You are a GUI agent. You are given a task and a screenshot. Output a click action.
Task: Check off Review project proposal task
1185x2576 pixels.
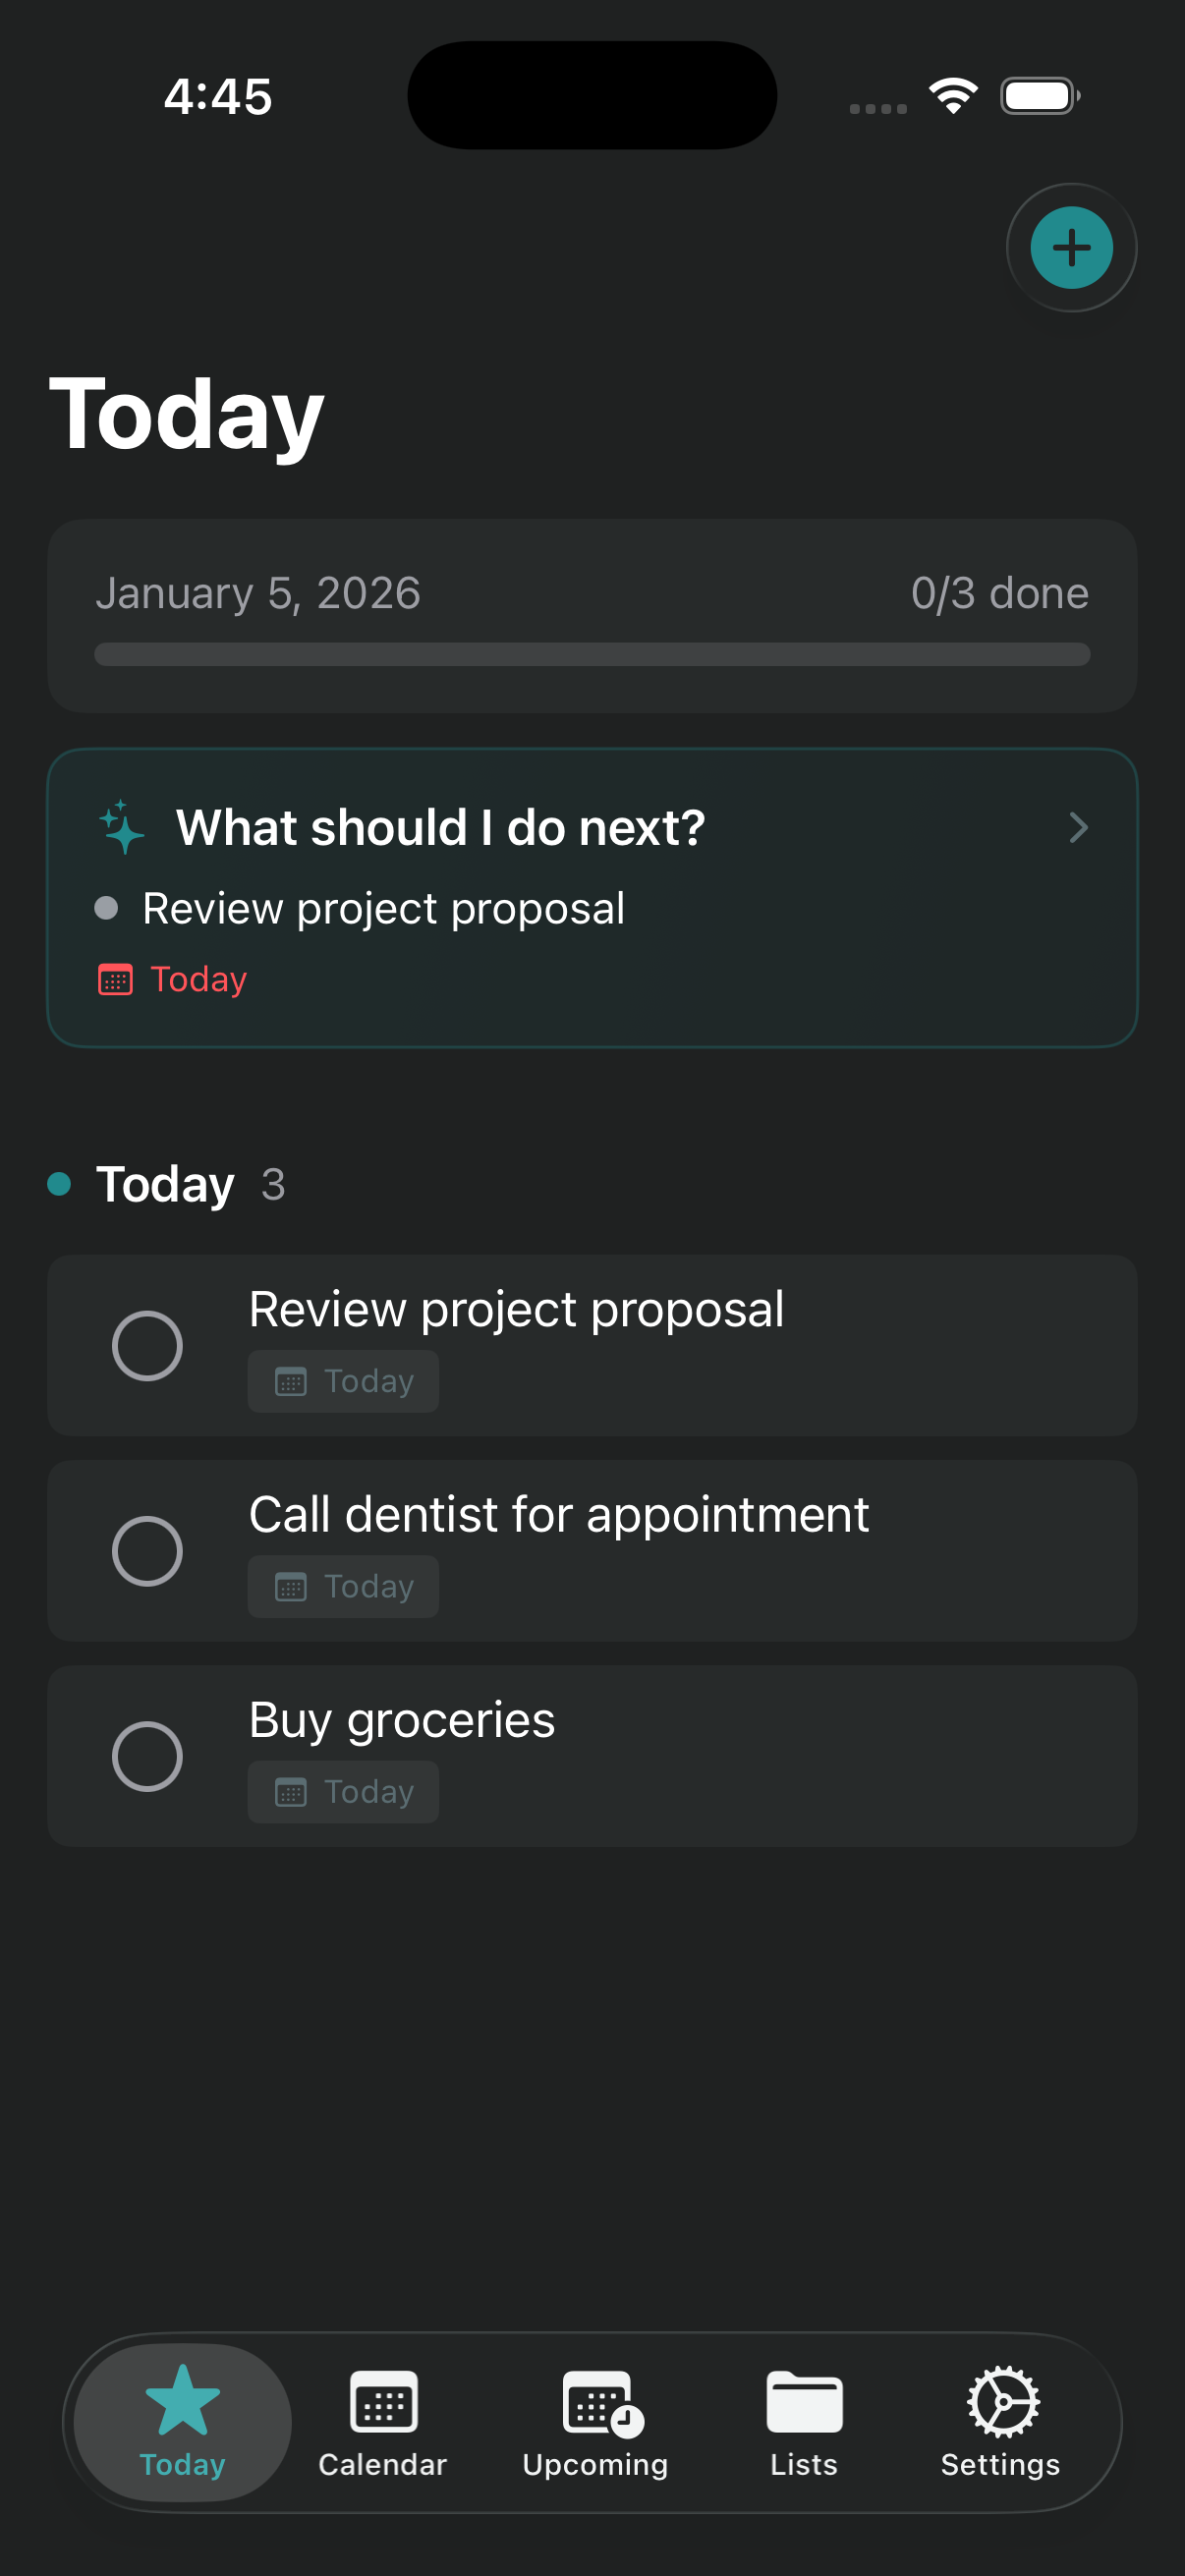click(x=147, y=1345)
